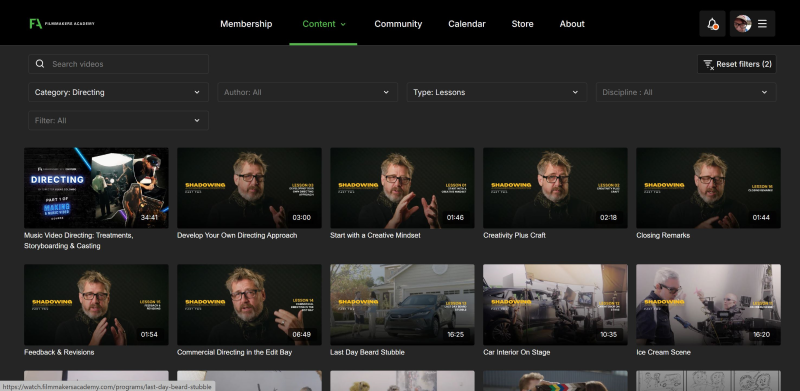The height and width of the screenshot is (391, 800).
Task: Open Car Interior On Stage thumbnail
Action: coord(555,304)
